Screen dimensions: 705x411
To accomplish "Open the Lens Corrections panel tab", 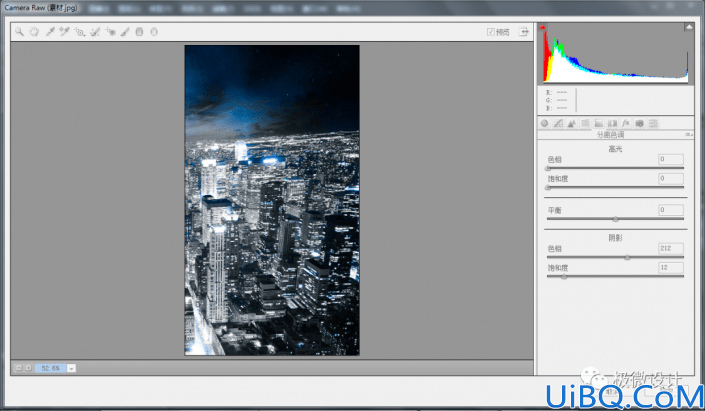I will tap(612, 123).
